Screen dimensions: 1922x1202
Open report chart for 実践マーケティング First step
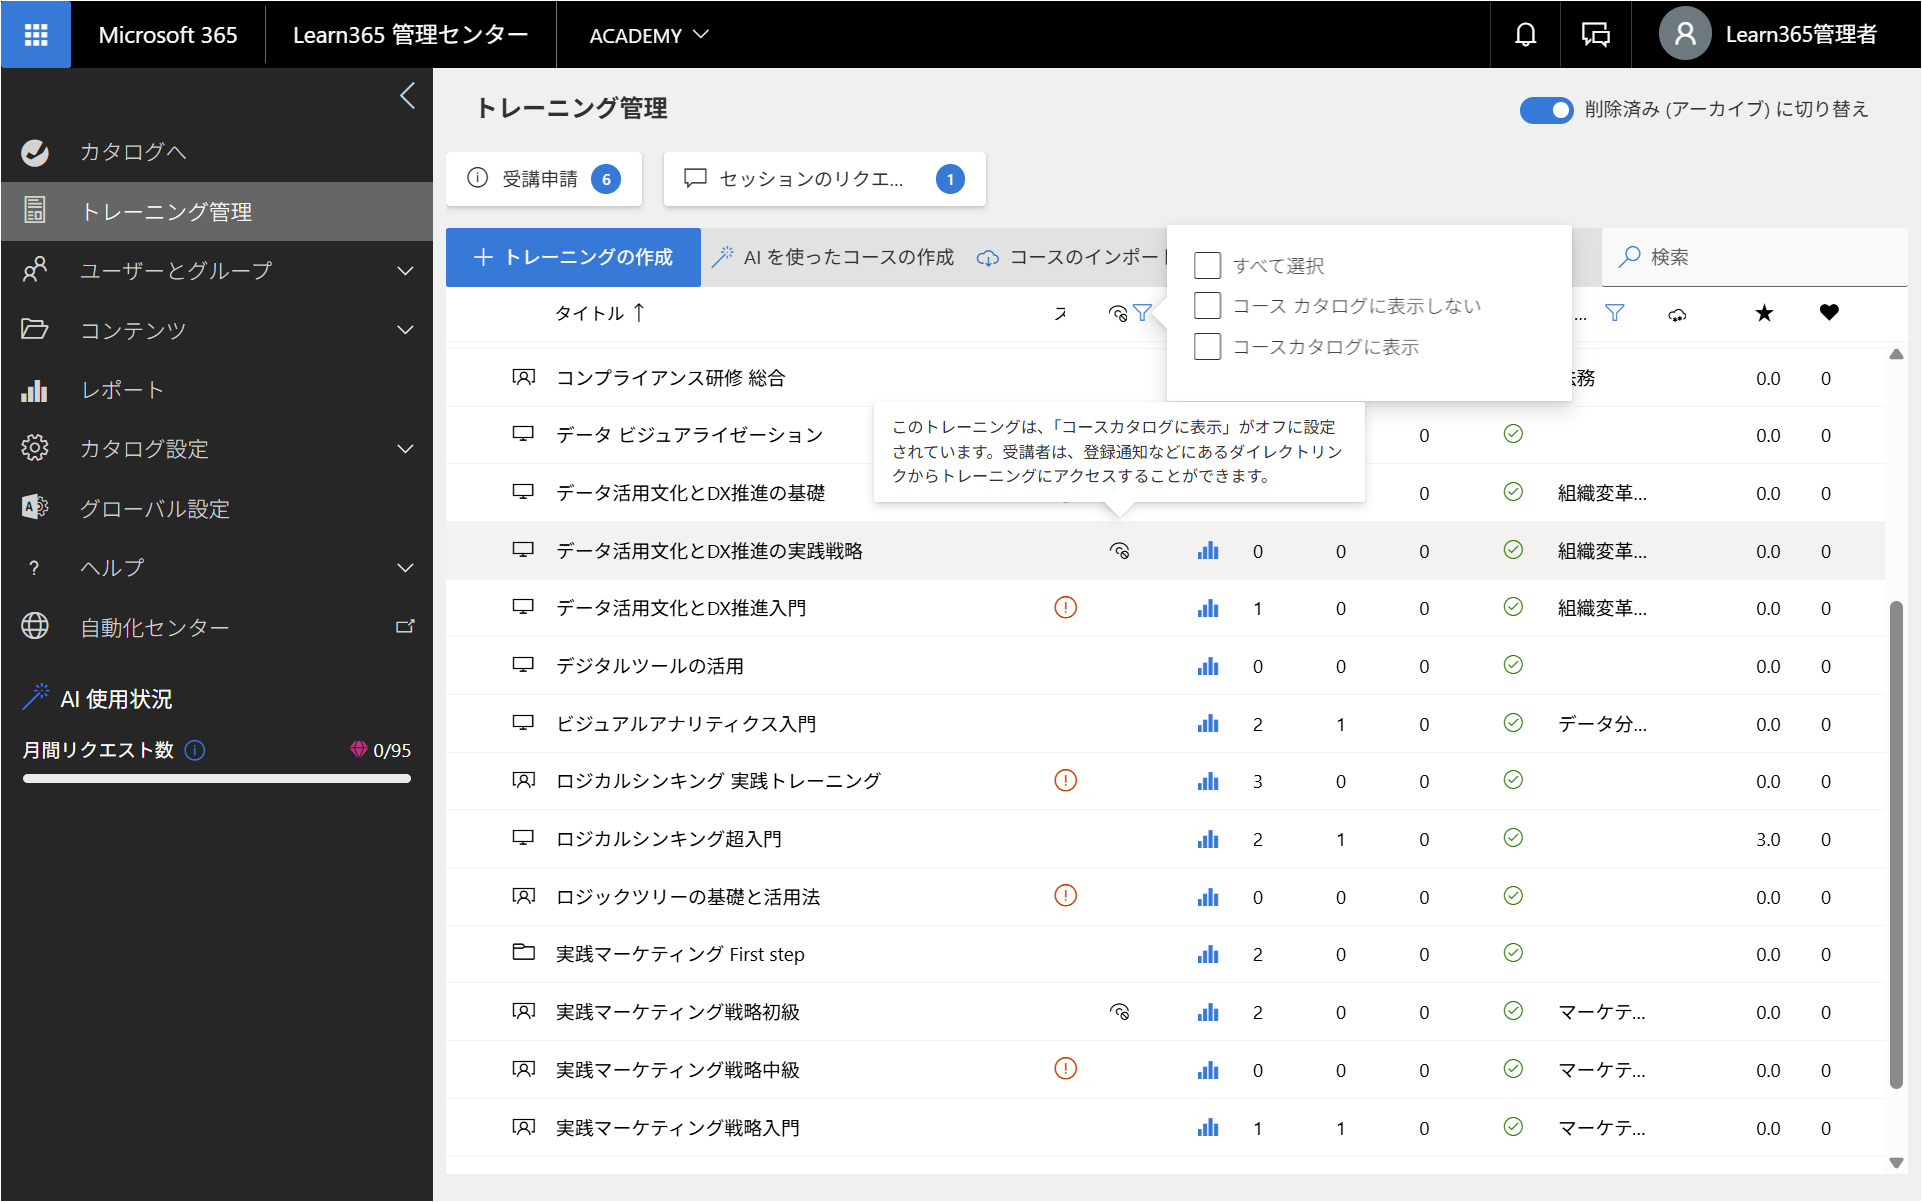(x=1208, y=954)
